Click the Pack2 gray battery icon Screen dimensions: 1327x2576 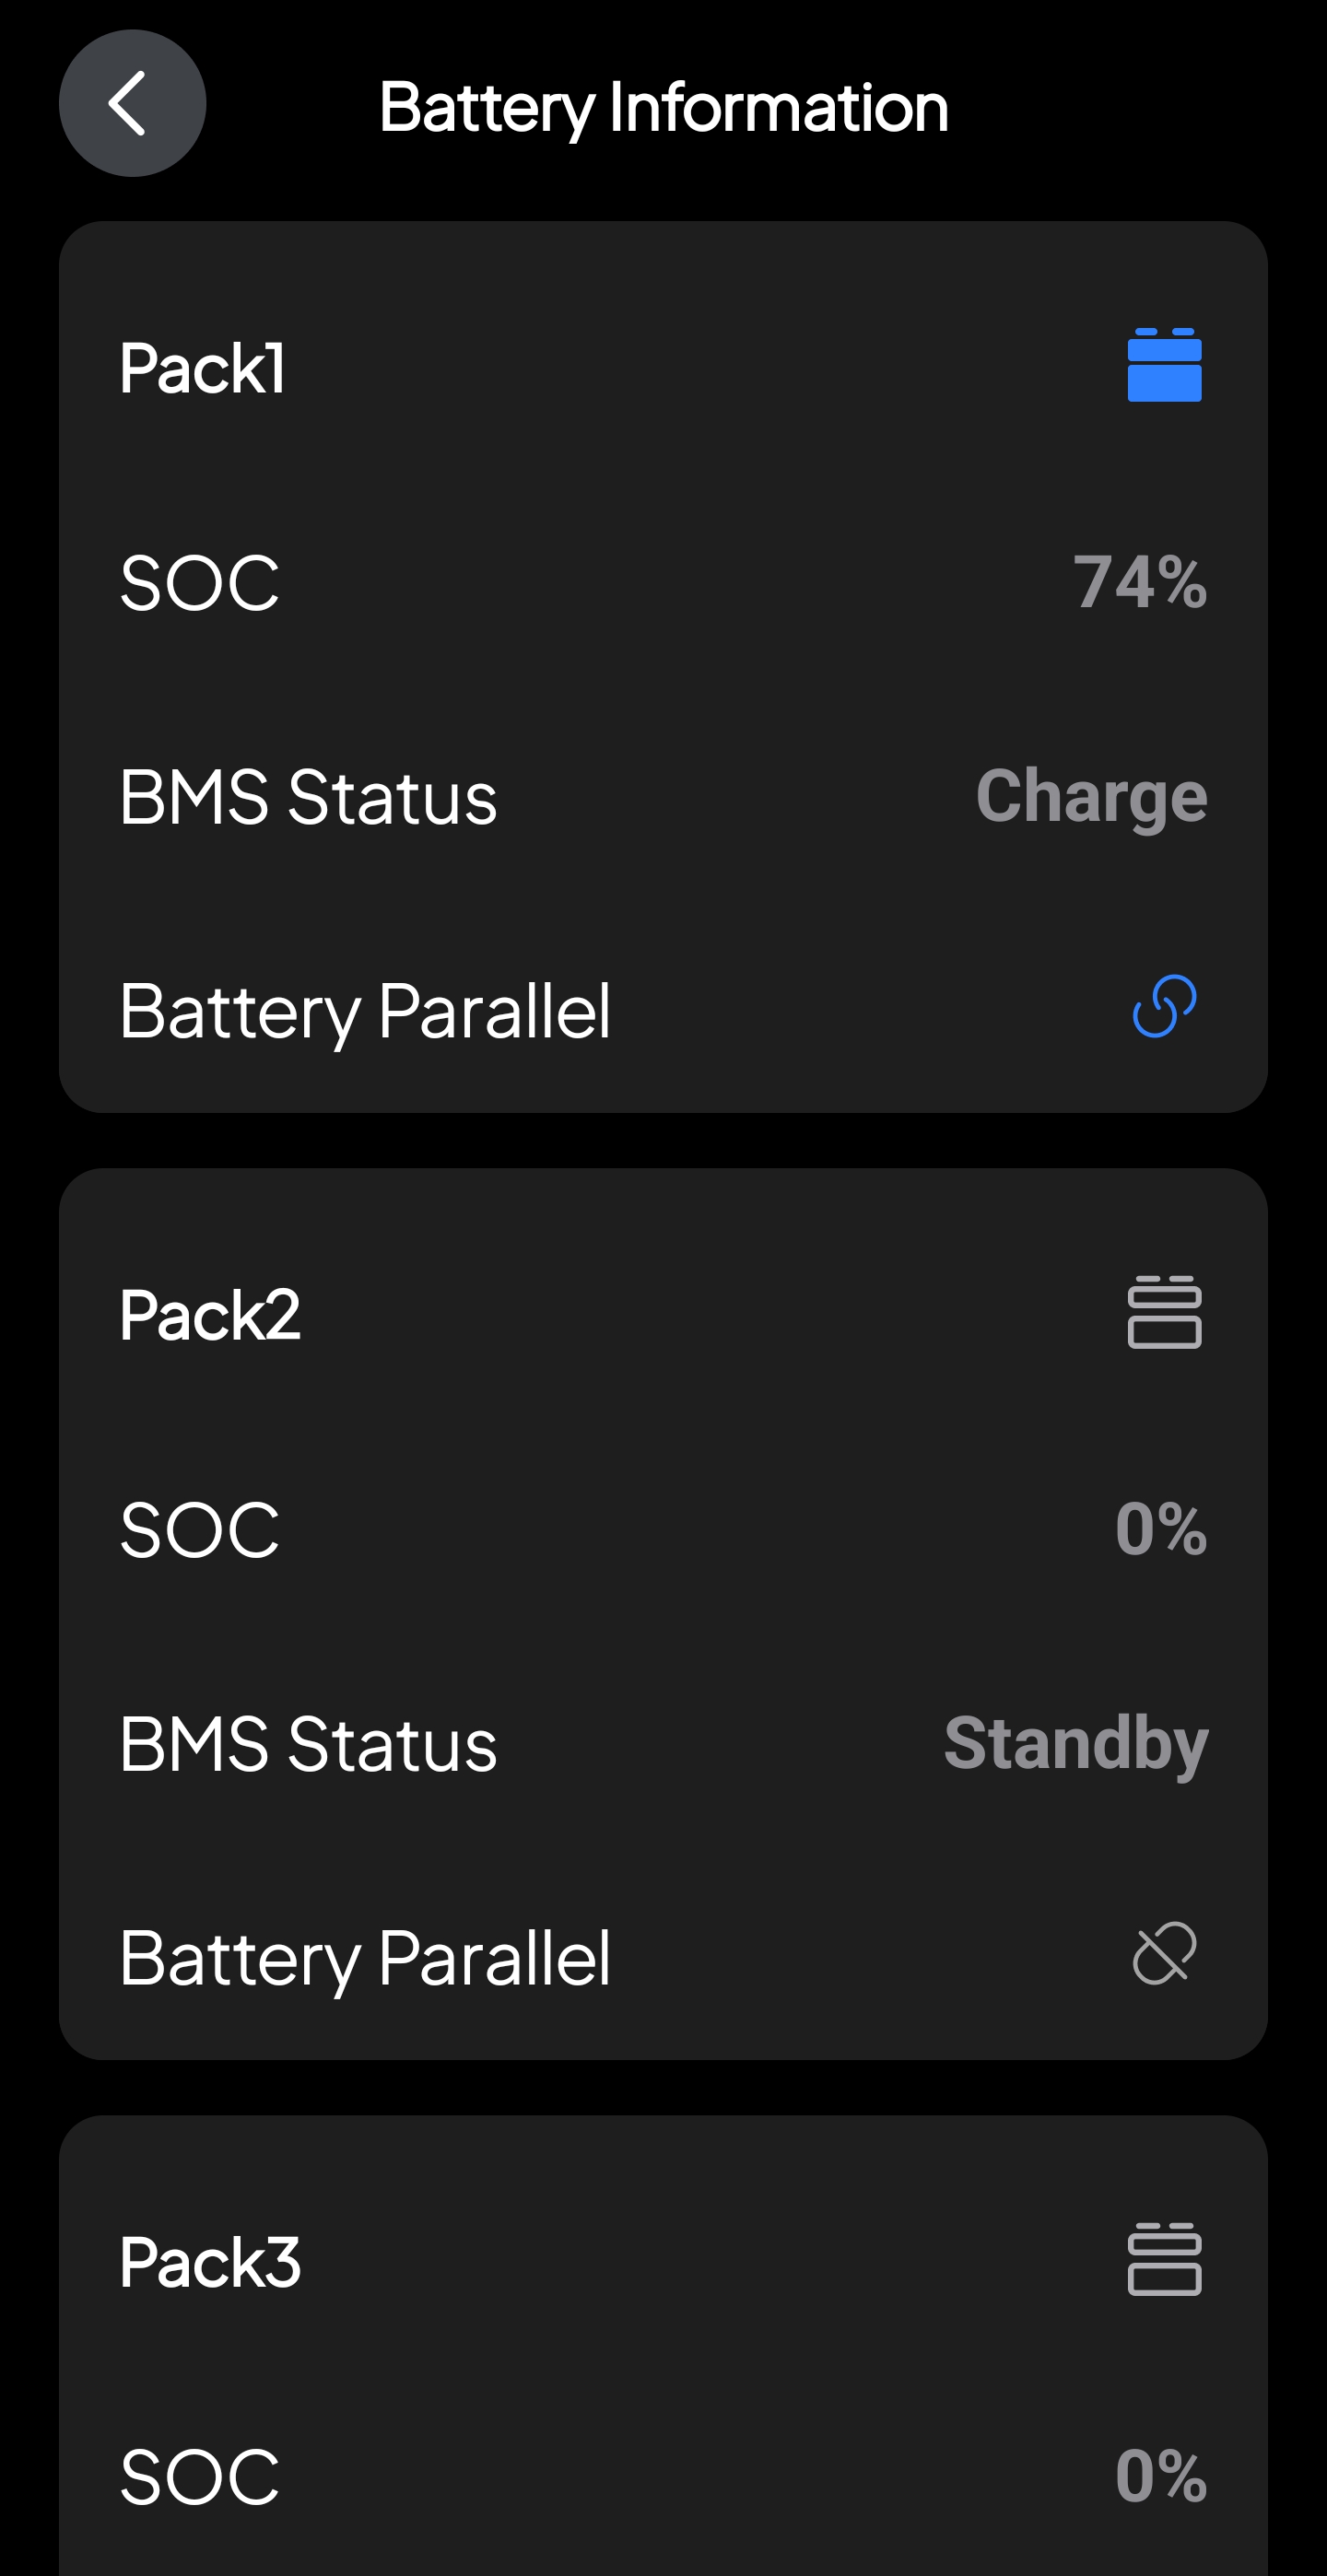[x=1164, y=1312]
